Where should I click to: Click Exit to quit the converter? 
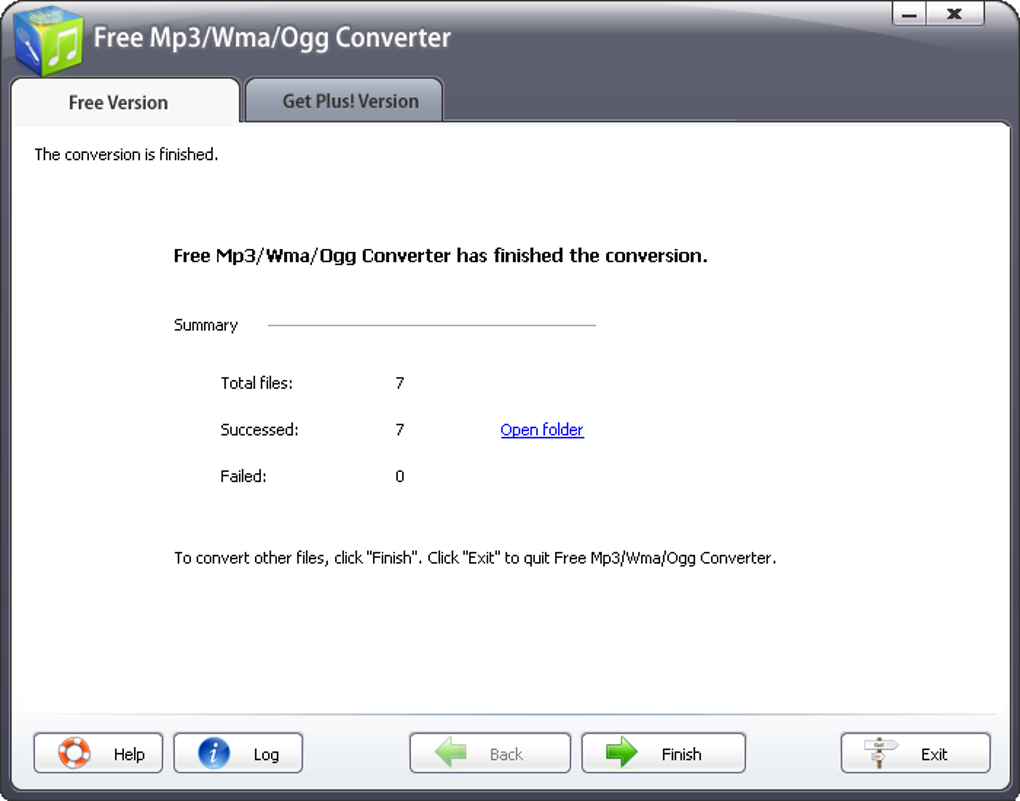point(915,753)
